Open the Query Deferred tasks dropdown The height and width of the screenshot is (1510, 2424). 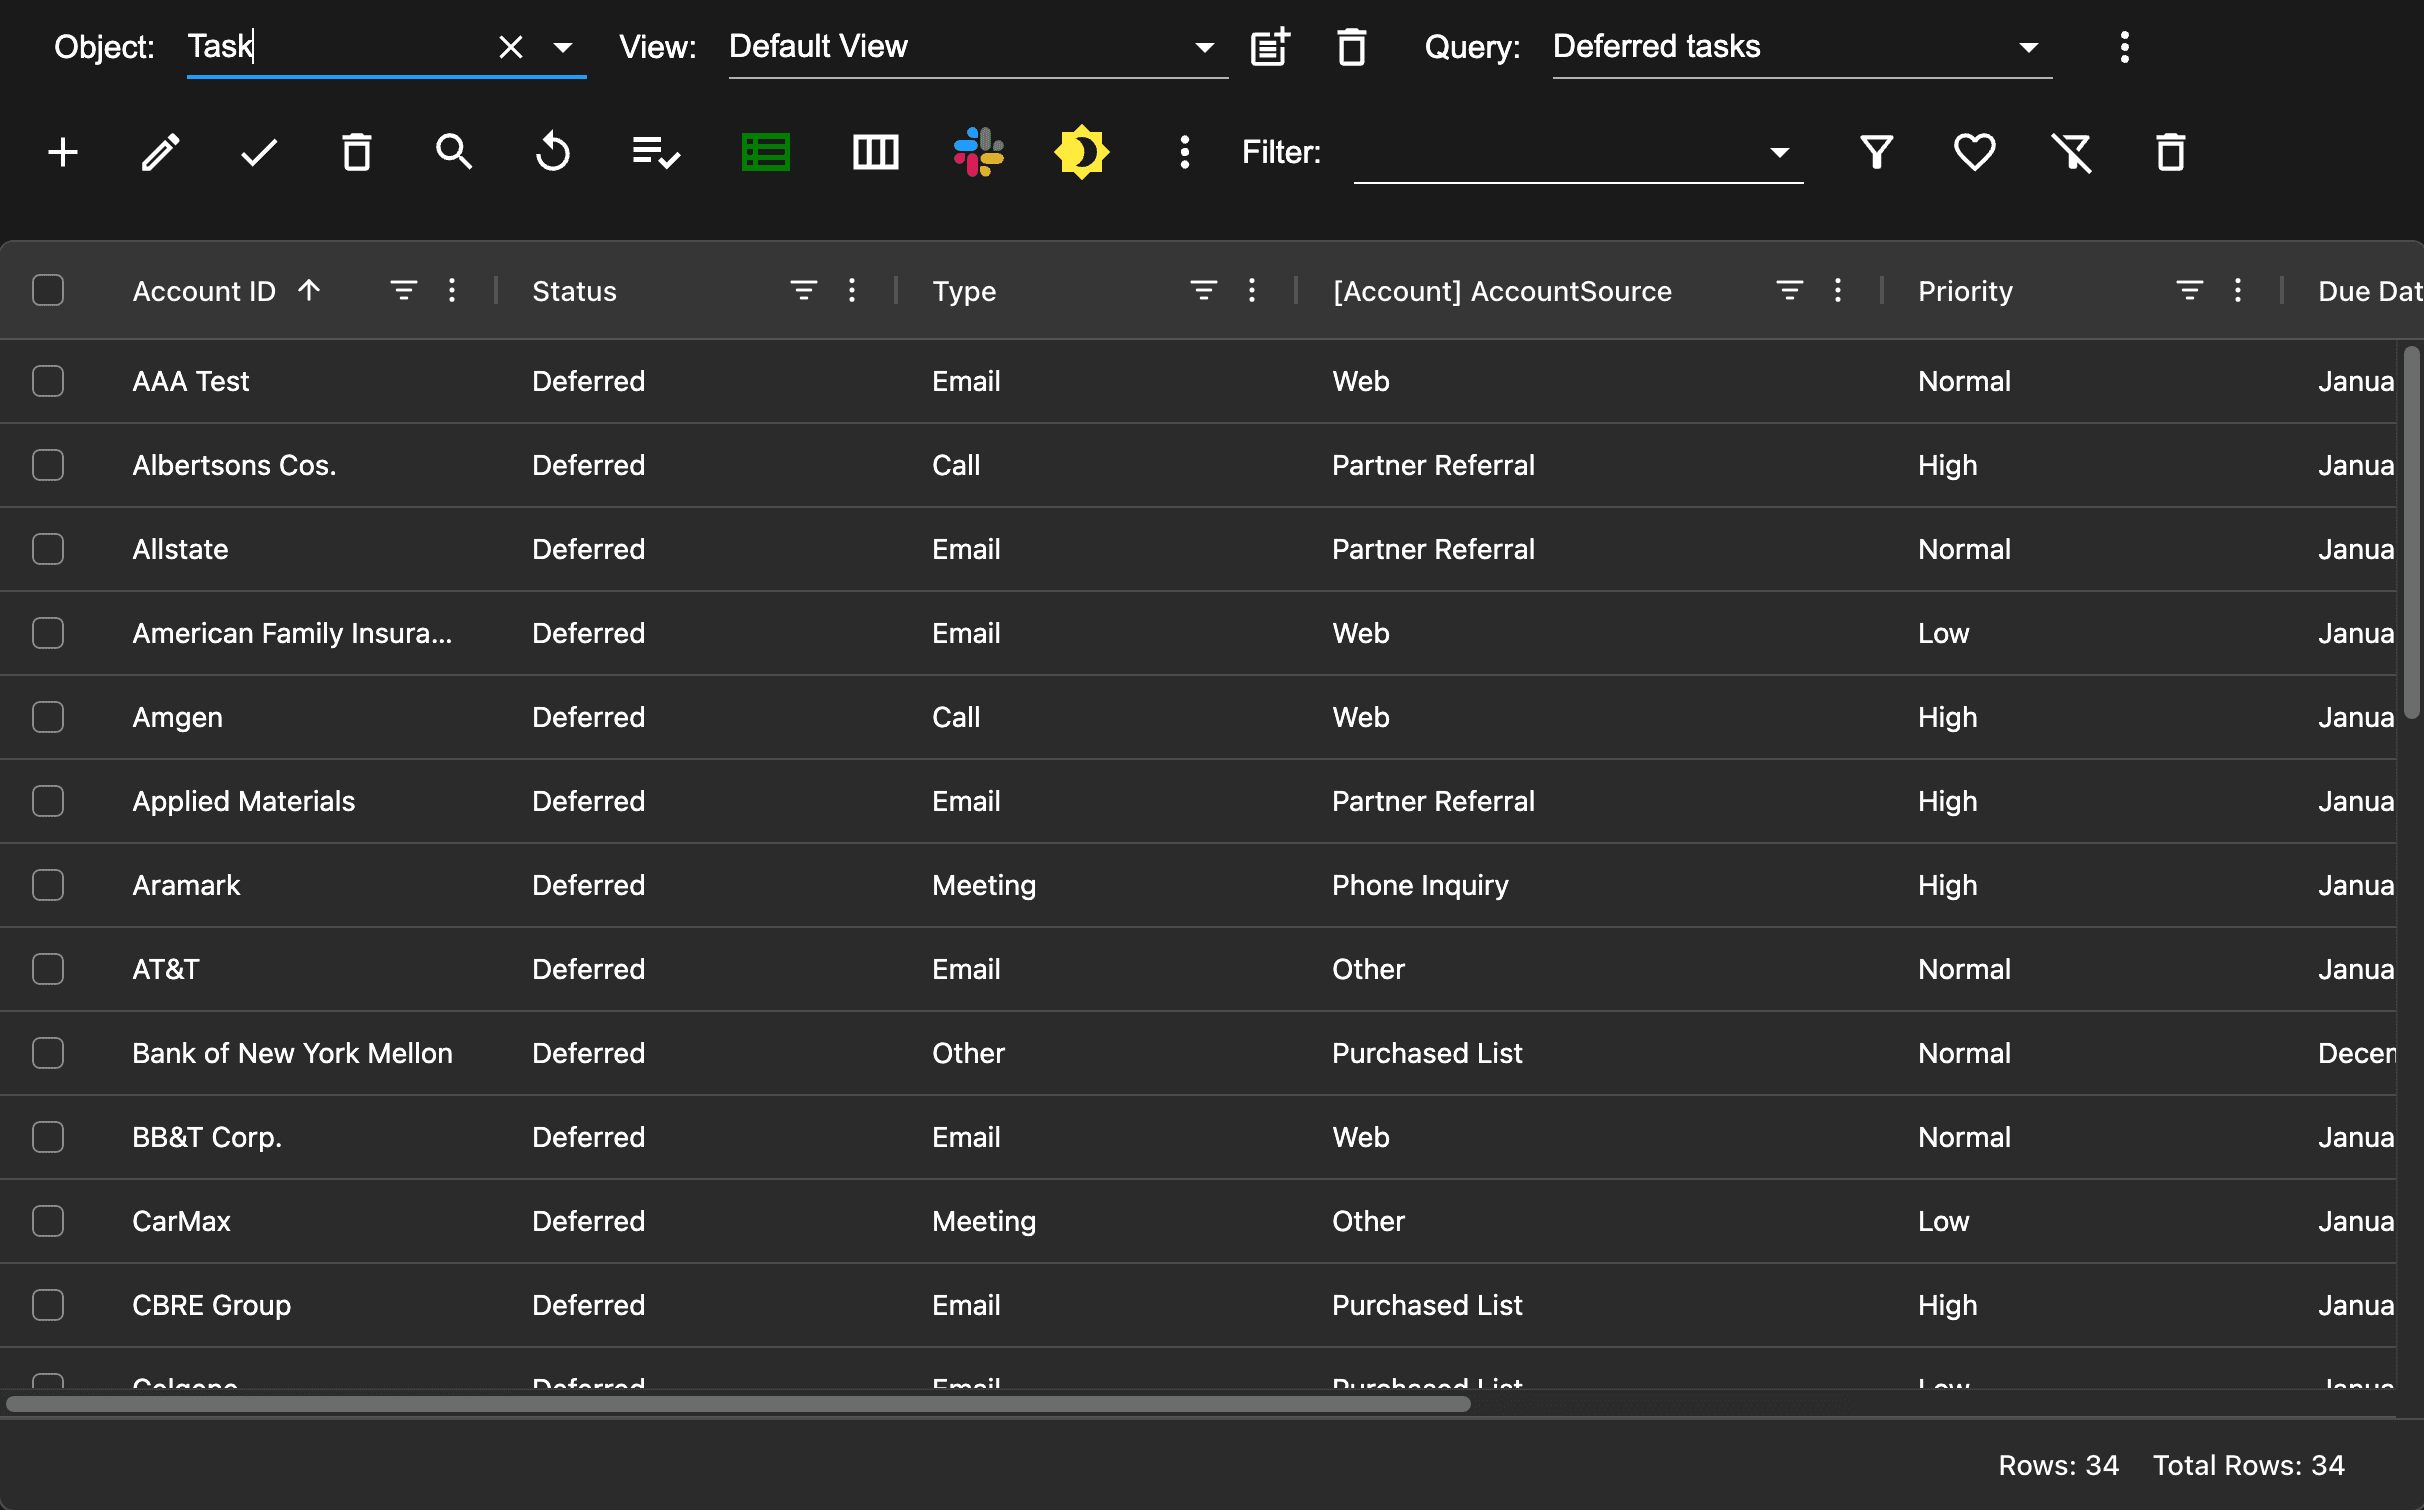(2028, 47)
